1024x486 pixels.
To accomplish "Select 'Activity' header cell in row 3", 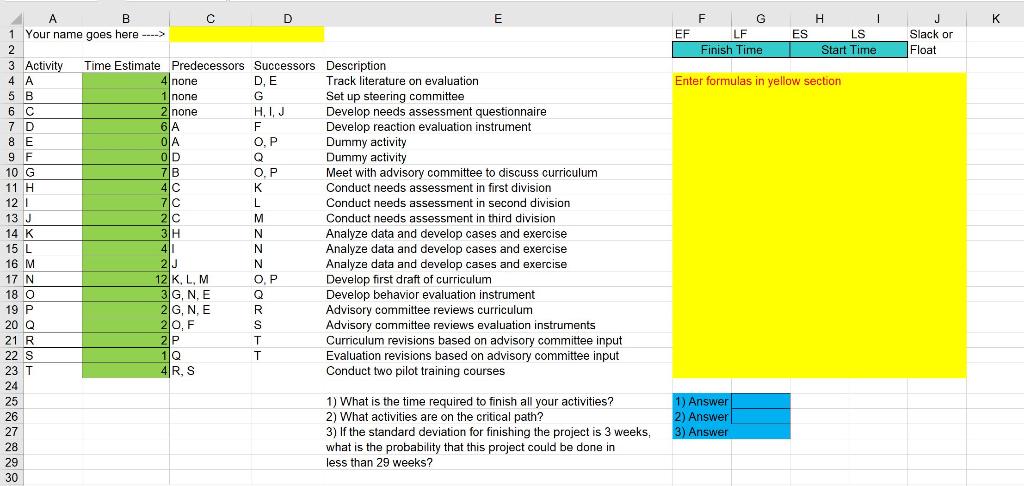I will [x=53, y=65].
